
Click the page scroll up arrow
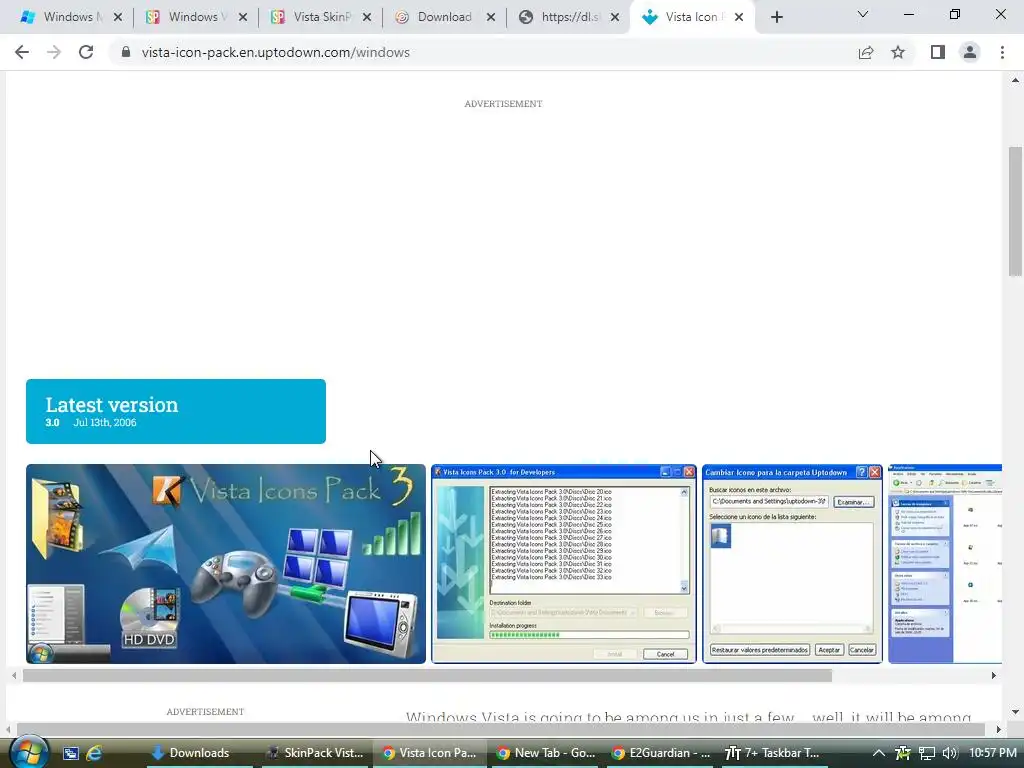pyautogui.click(x=1015, y=80)
